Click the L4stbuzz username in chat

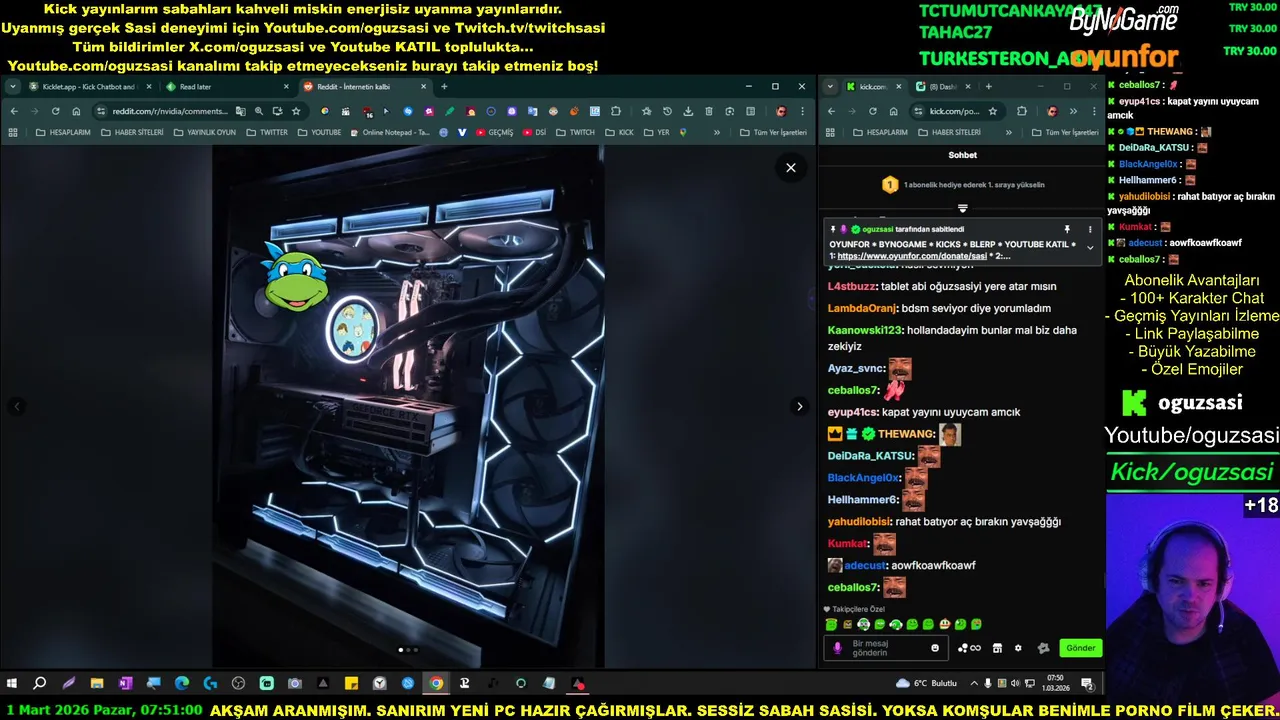tap(850, 286)
